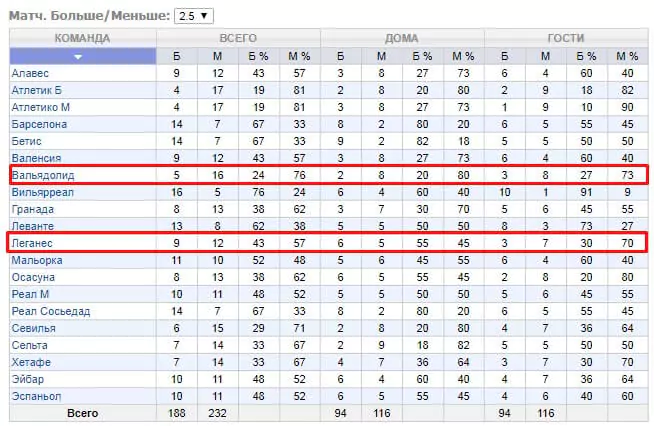
Task: Open the 2.5 over/under dropdown
Action: tap(194, 16)
